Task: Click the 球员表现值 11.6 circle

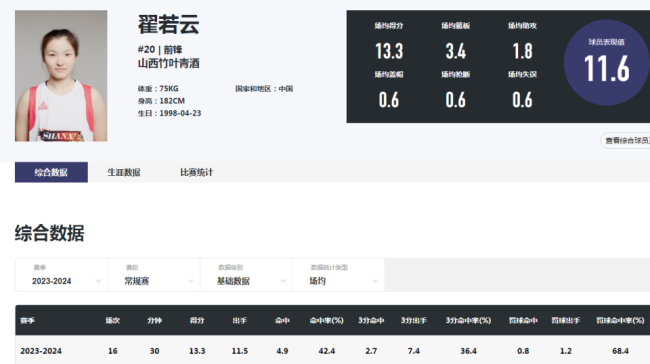Action: pyautogui.click(x=606, y=63)
